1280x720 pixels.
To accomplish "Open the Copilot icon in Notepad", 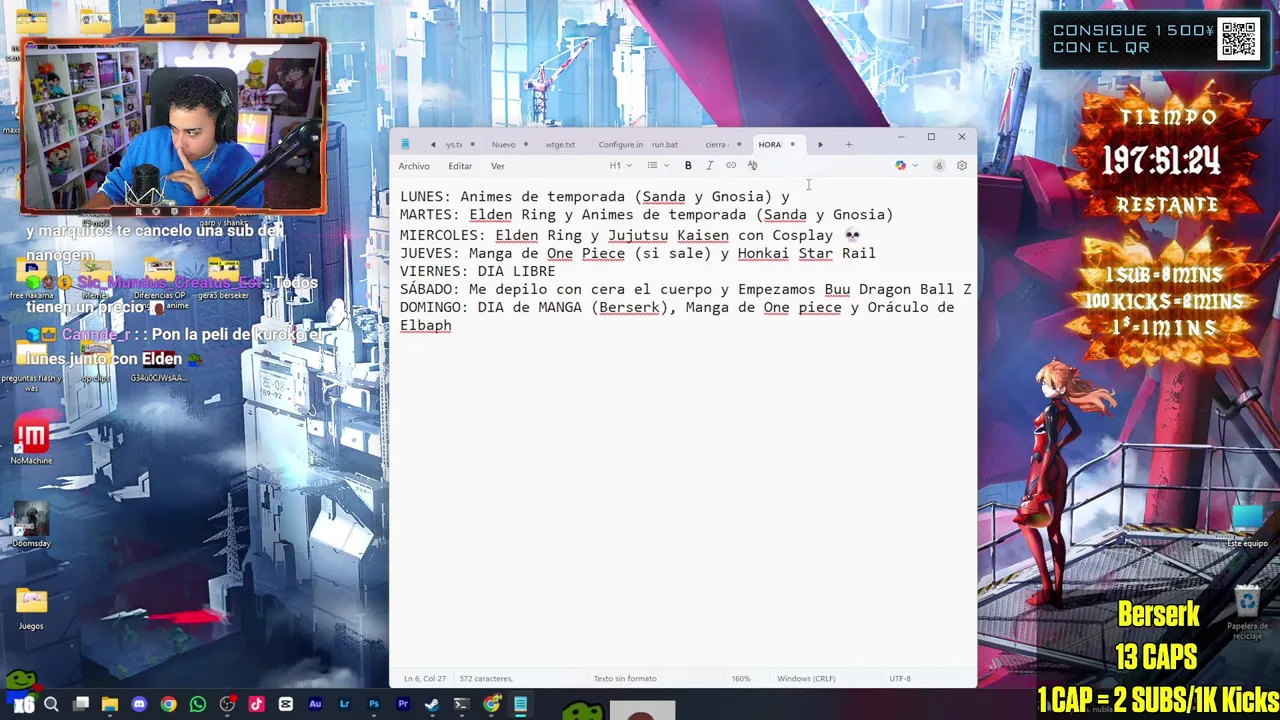I will tap(900, 166).
